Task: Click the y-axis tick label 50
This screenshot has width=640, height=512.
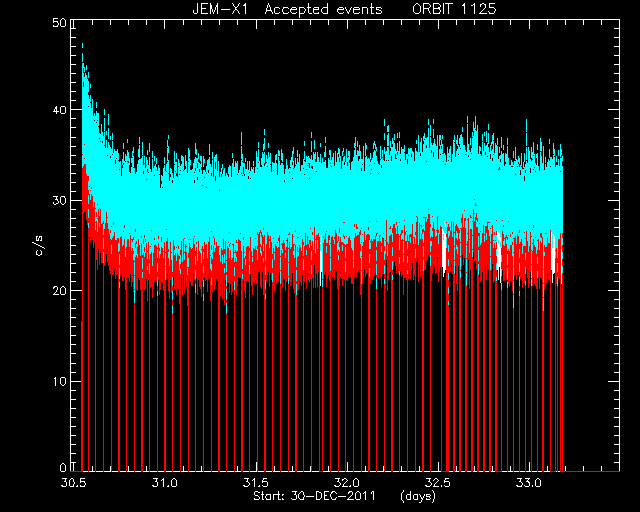Action: (60, 23)
